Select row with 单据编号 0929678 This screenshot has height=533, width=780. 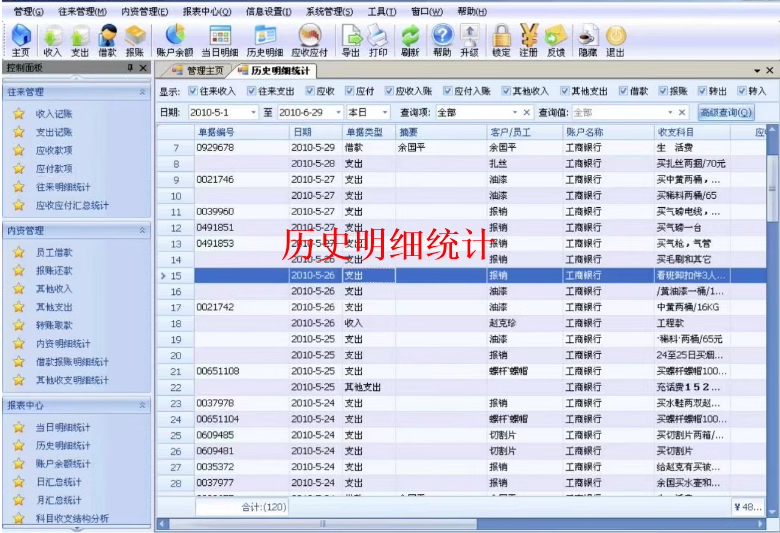(x=461, y=148)
